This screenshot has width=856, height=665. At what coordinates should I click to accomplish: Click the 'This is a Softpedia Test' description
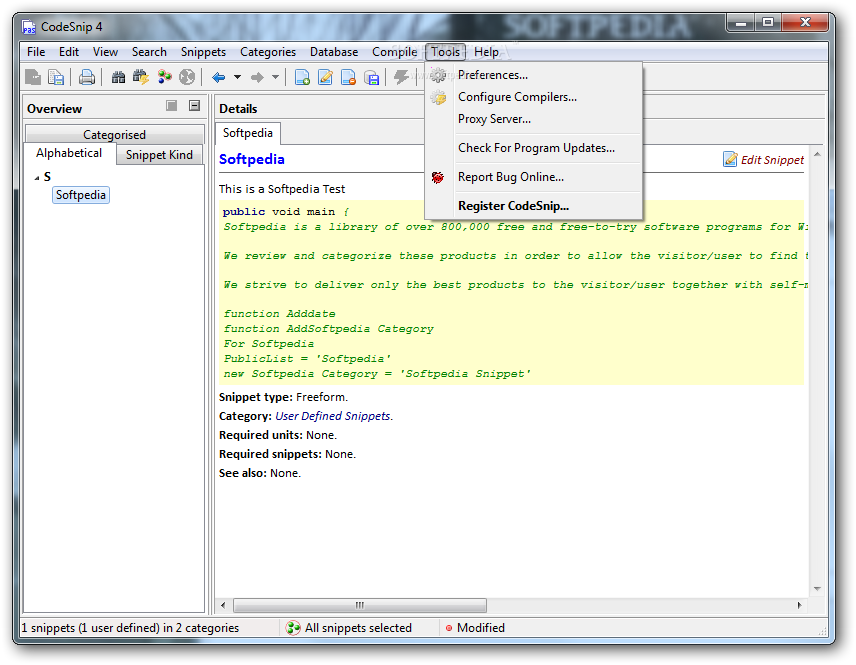(x=282, y=189)
